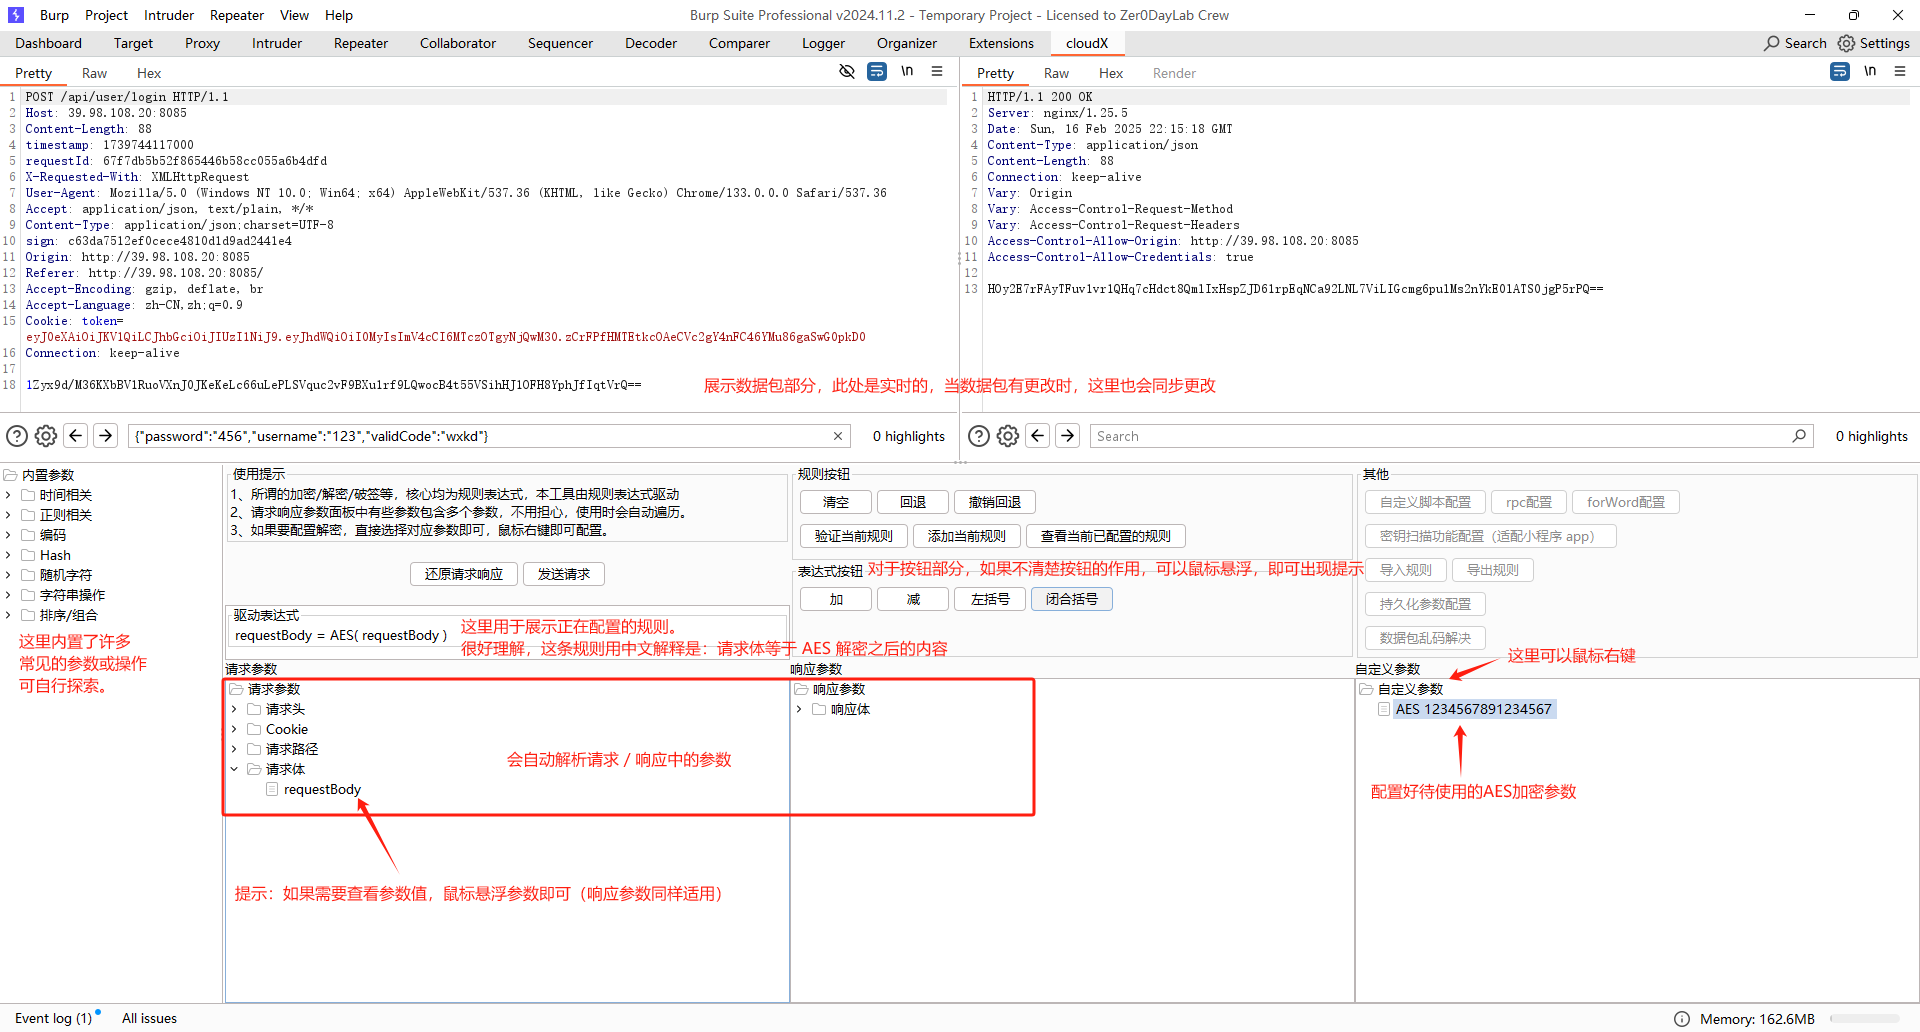Click the Burp Suite logo icon

click(16, 15)
